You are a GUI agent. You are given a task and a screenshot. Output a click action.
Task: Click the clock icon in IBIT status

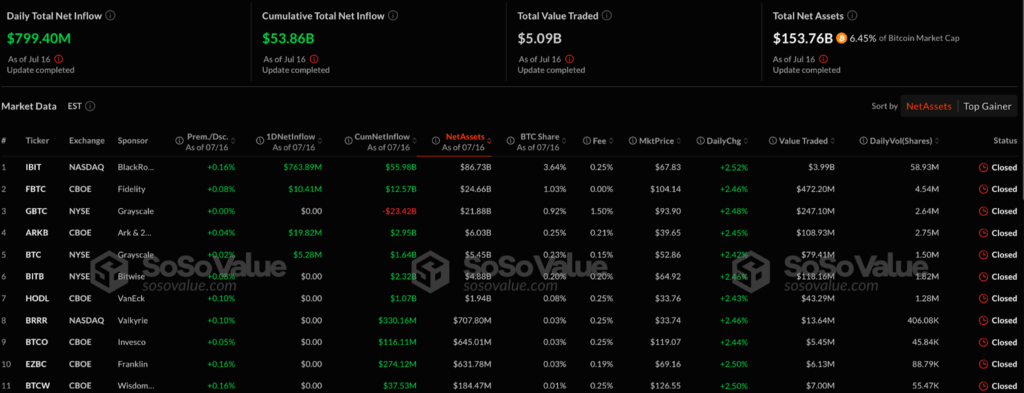[x=983, y=167]
